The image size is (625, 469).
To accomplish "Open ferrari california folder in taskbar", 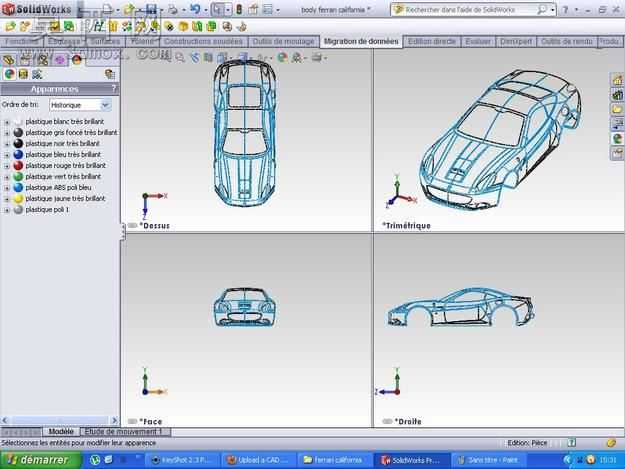I will [x=334, y=460].
